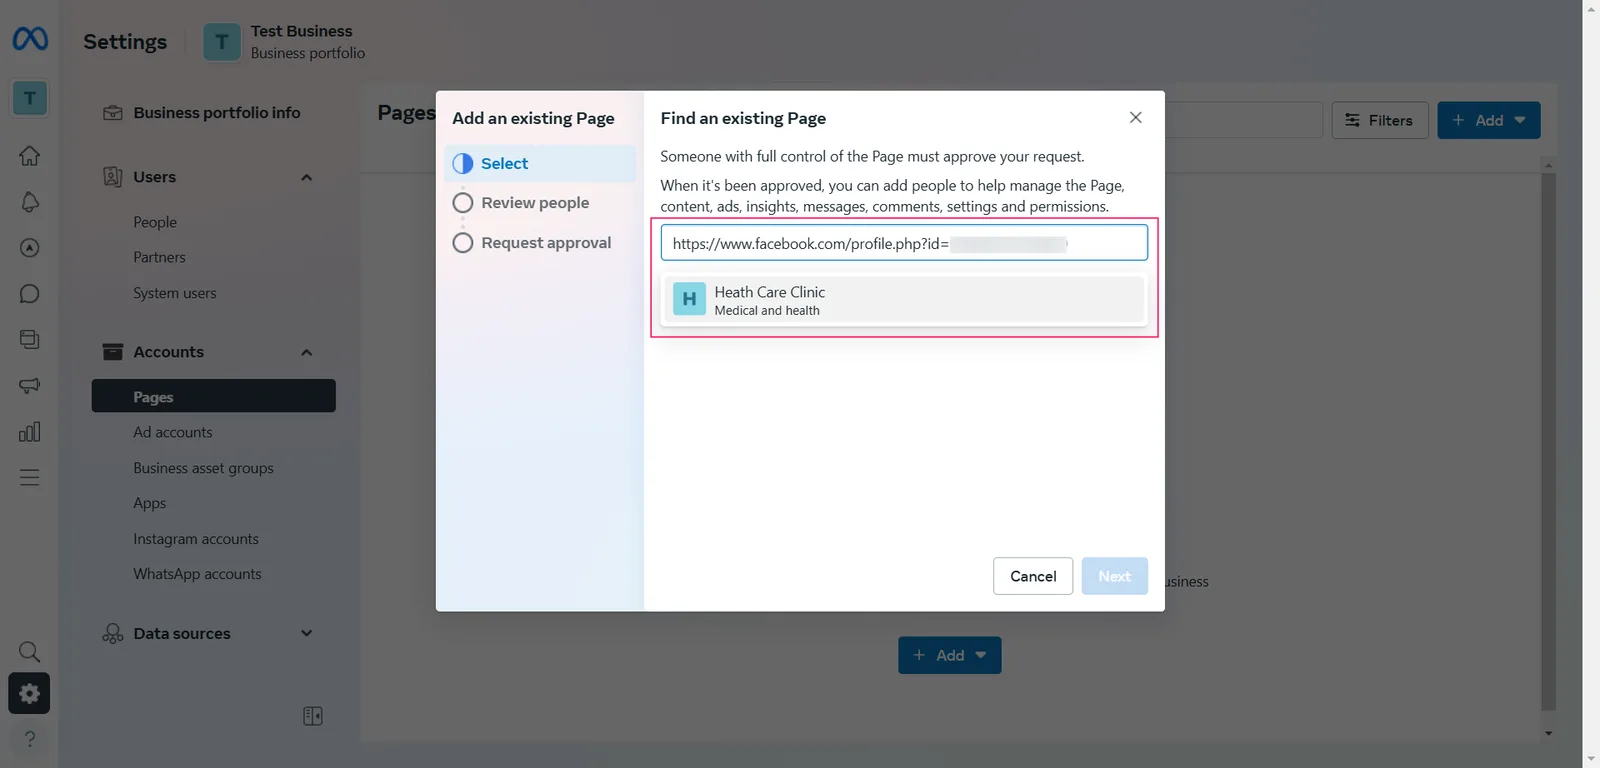Viewport: 1600px width, 768px height.
Task: Open WhatsApp accounts
Action: tap(198, 574)
